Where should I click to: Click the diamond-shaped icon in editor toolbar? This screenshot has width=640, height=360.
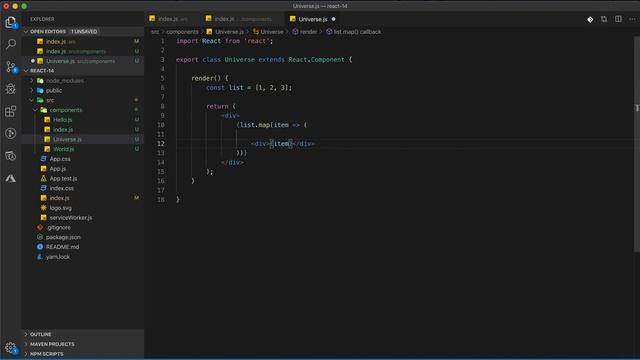(x=590, y=19)
